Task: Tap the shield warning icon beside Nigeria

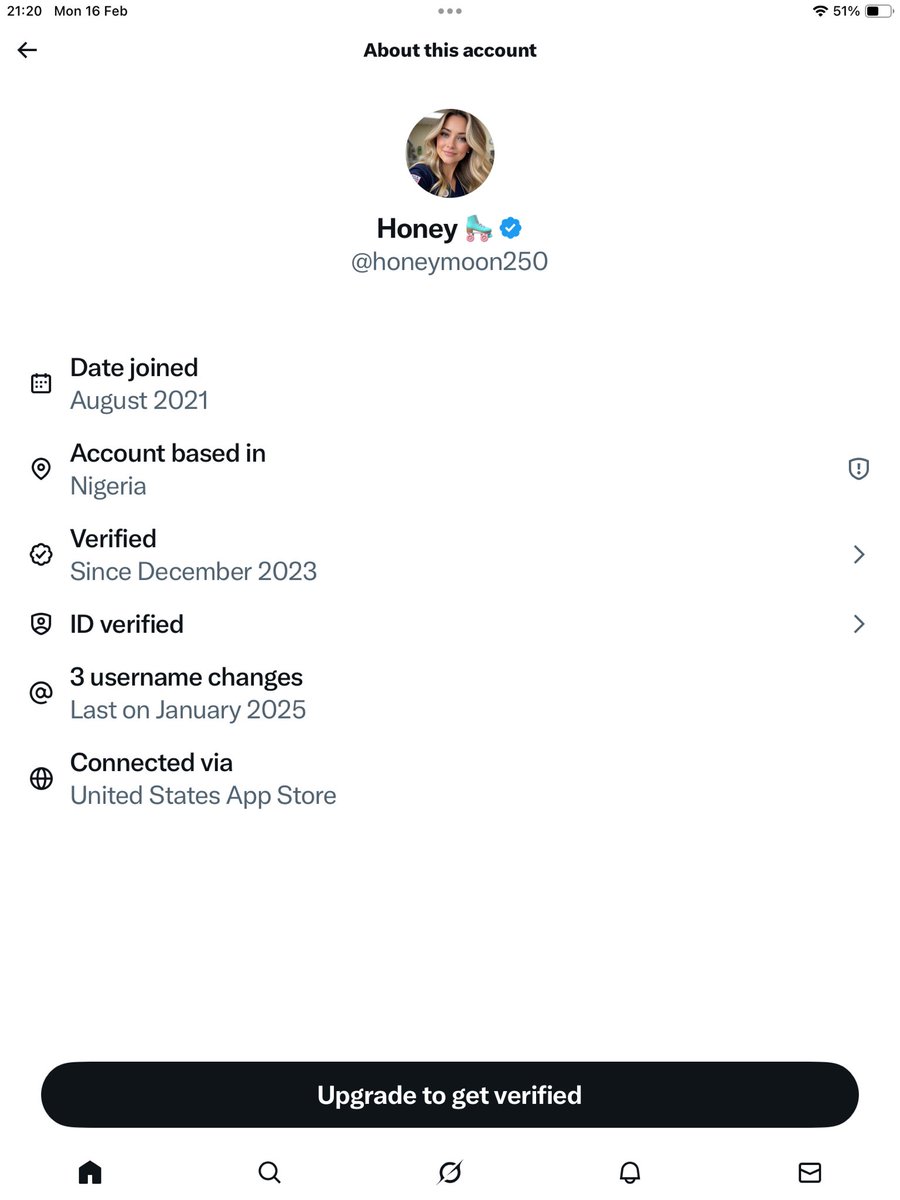Action: [x=858, y=468]
